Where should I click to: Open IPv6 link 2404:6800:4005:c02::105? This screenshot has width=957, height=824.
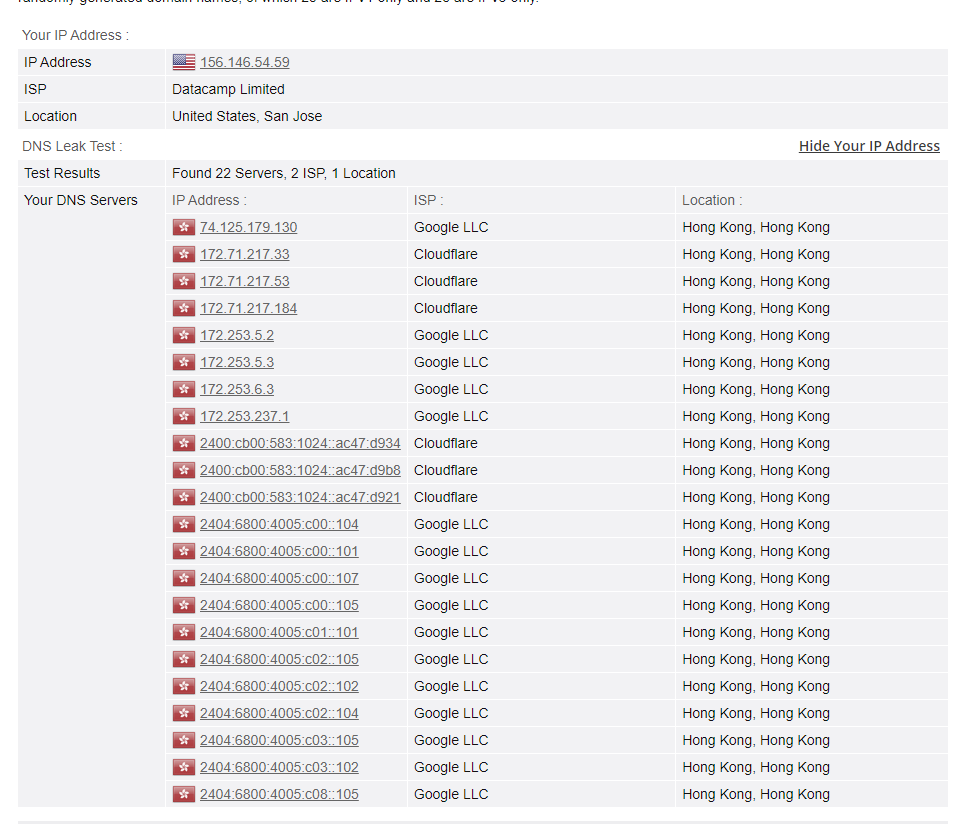[280, 659]
